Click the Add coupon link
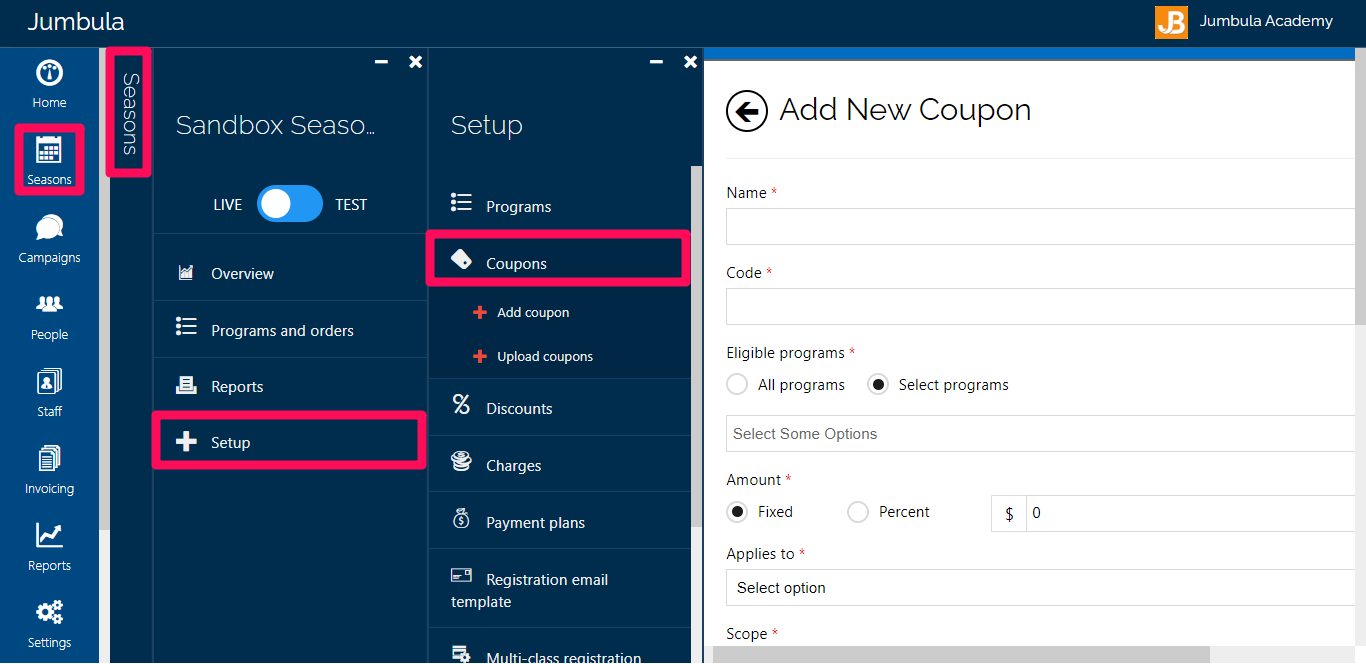Viewport: 1366px width, 664px height. tap(533, 313)
